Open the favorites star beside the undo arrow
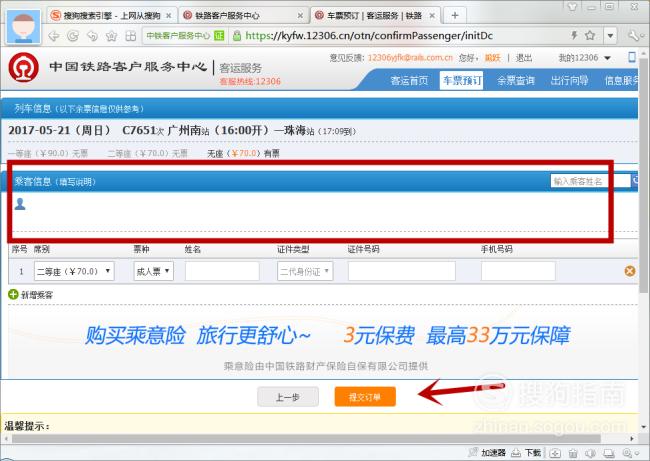Image resolution: width=650 pixels, height=461 pixels. (112, 36)
